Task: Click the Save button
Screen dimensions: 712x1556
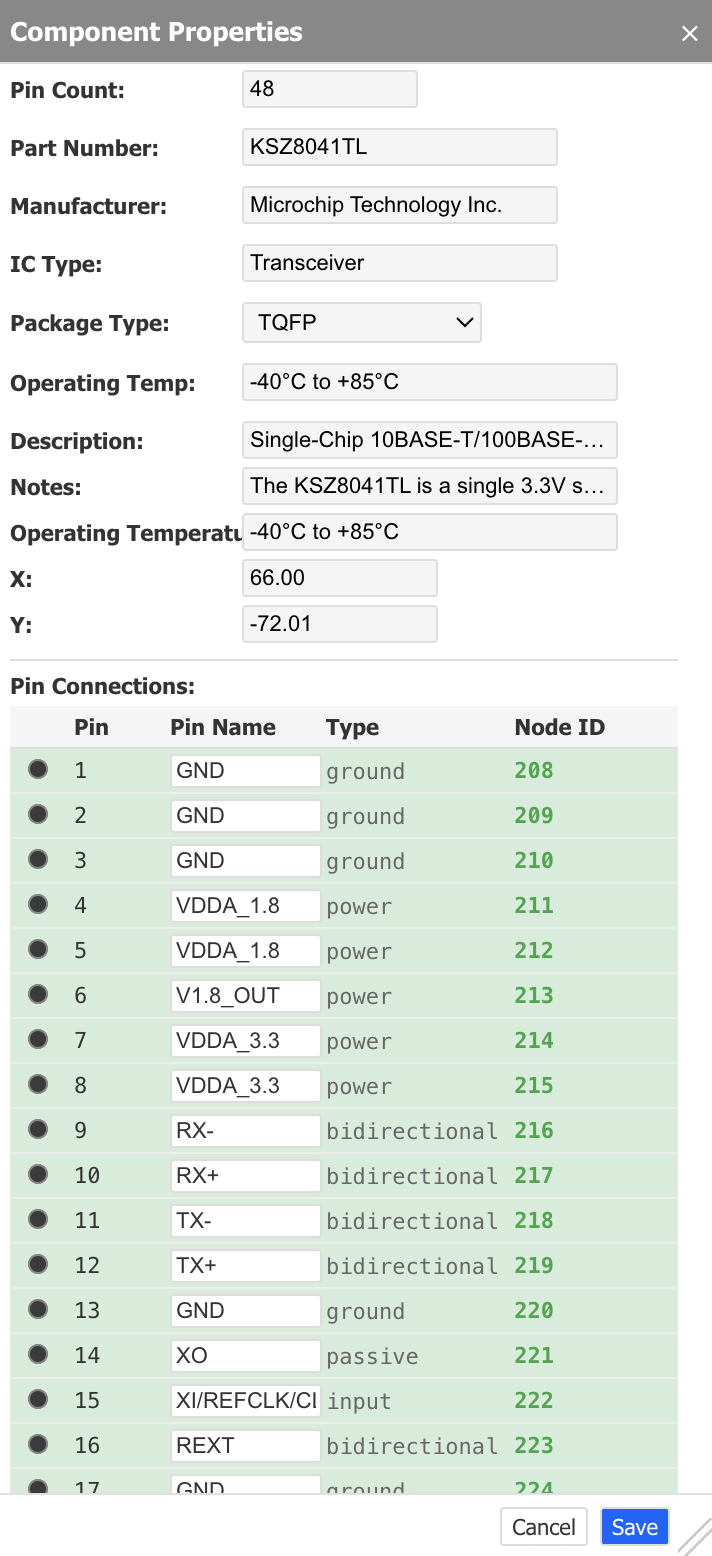Action: [634, 1526]
